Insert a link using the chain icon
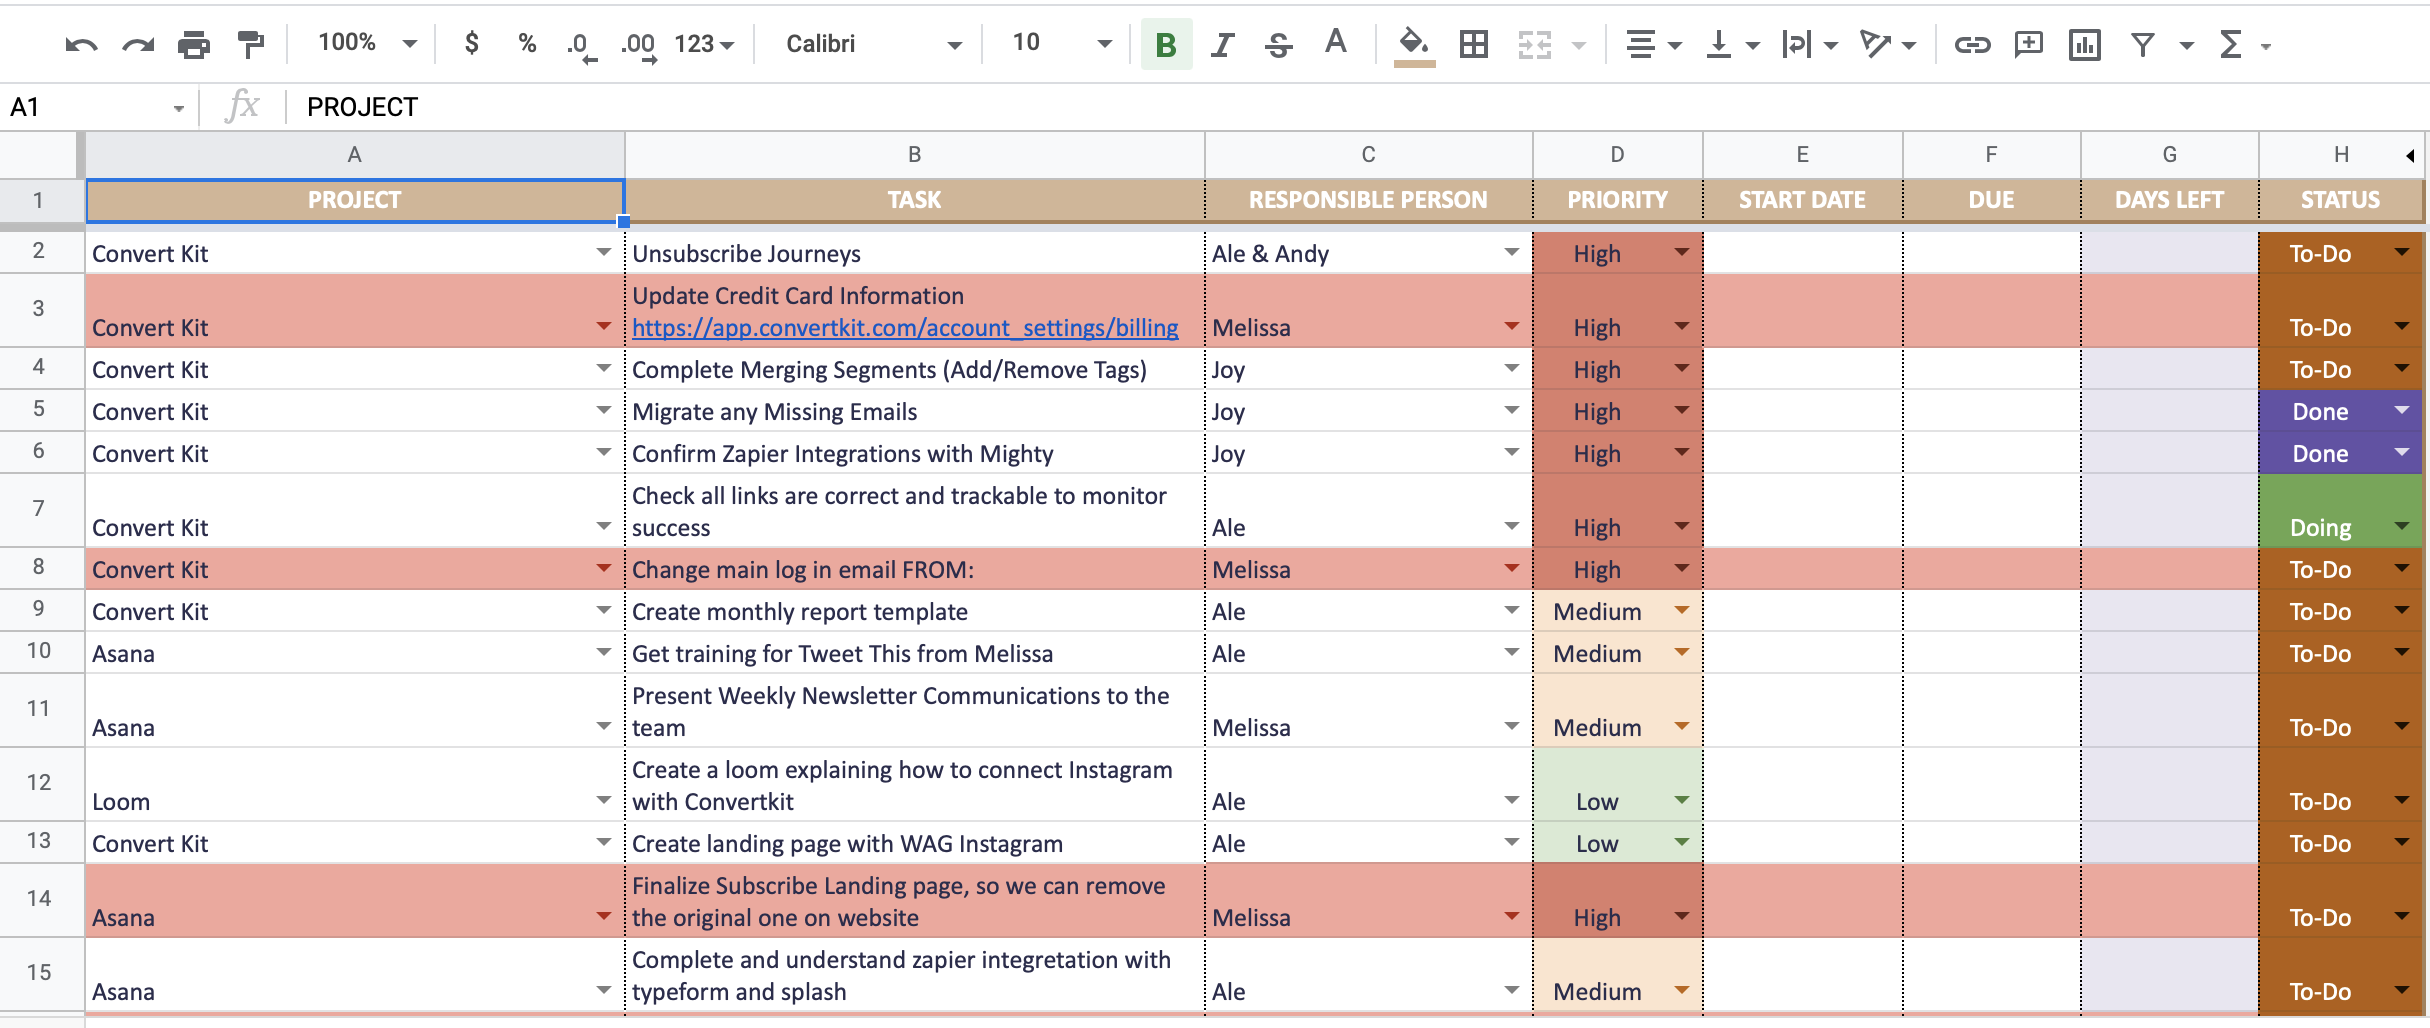 [1972, 45]
